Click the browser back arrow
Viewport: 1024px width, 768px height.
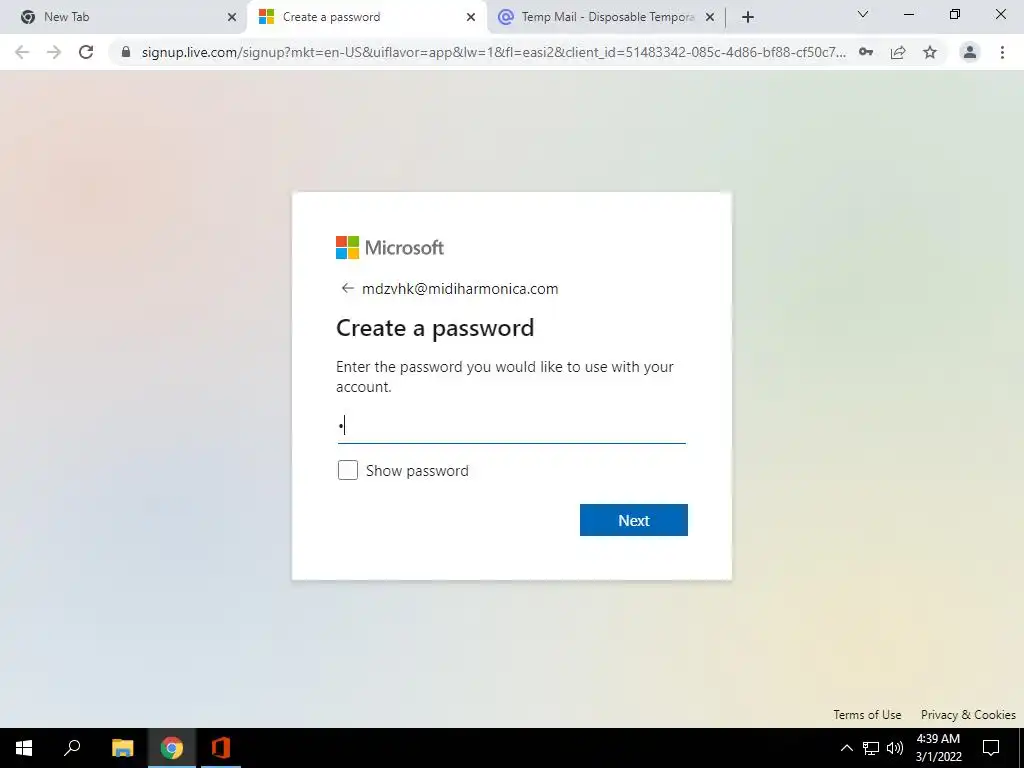coord(22,52)
